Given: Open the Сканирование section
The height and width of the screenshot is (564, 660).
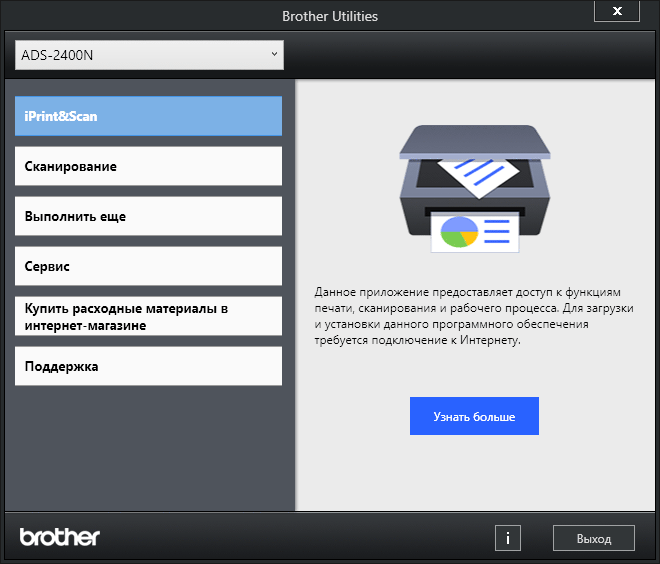Looking at the screenshot, I should click(x=149, y=166).
